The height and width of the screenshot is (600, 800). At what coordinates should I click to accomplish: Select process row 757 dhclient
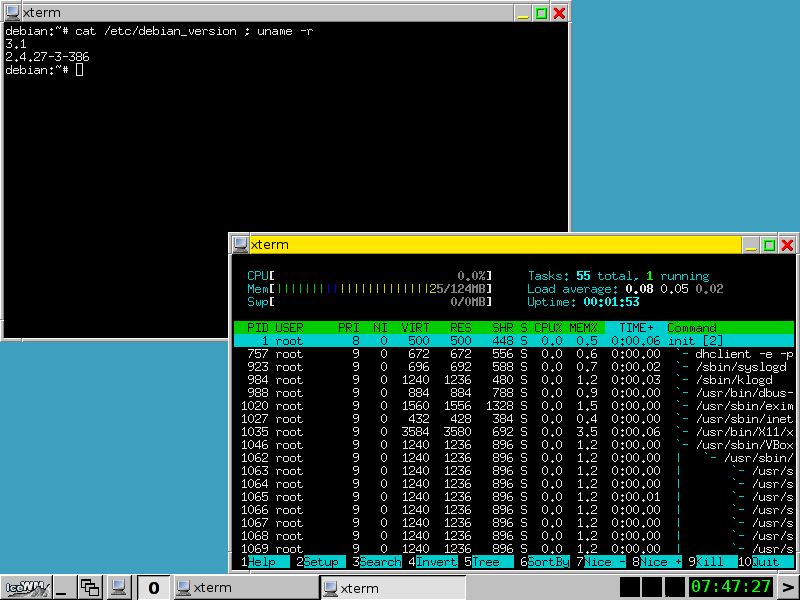tap(514, 354)
